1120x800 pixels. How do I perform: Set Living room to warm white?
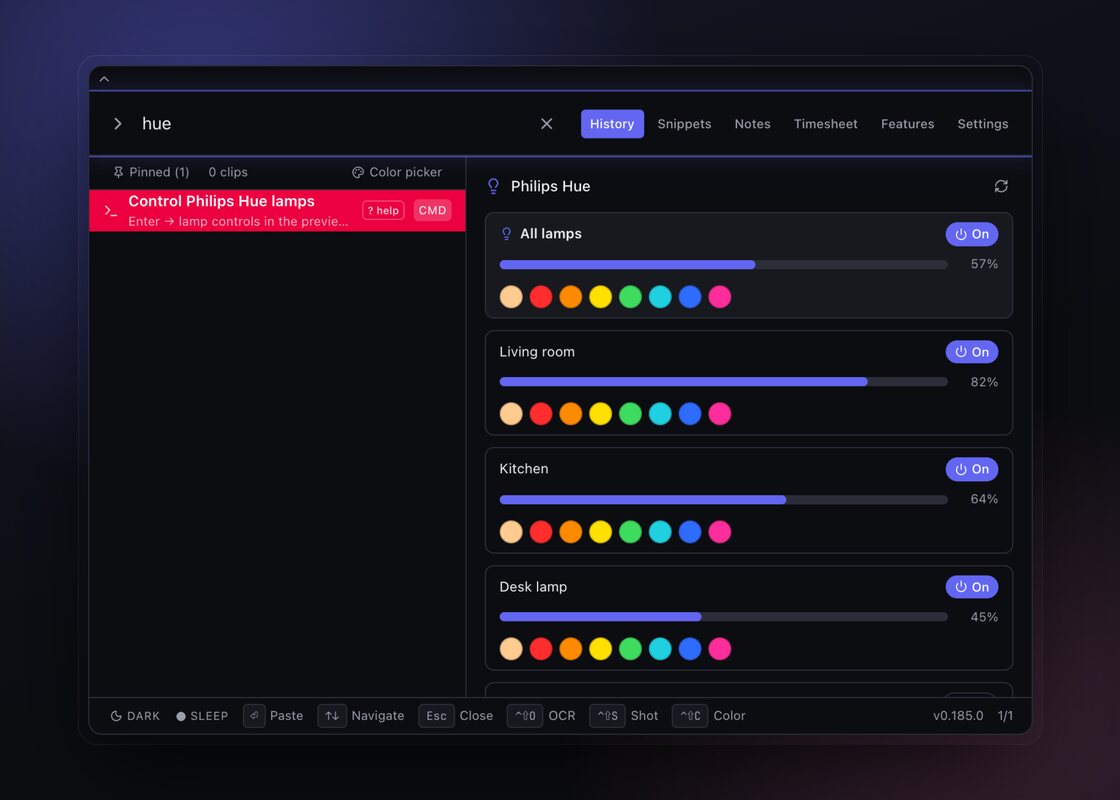click(511, 414)
